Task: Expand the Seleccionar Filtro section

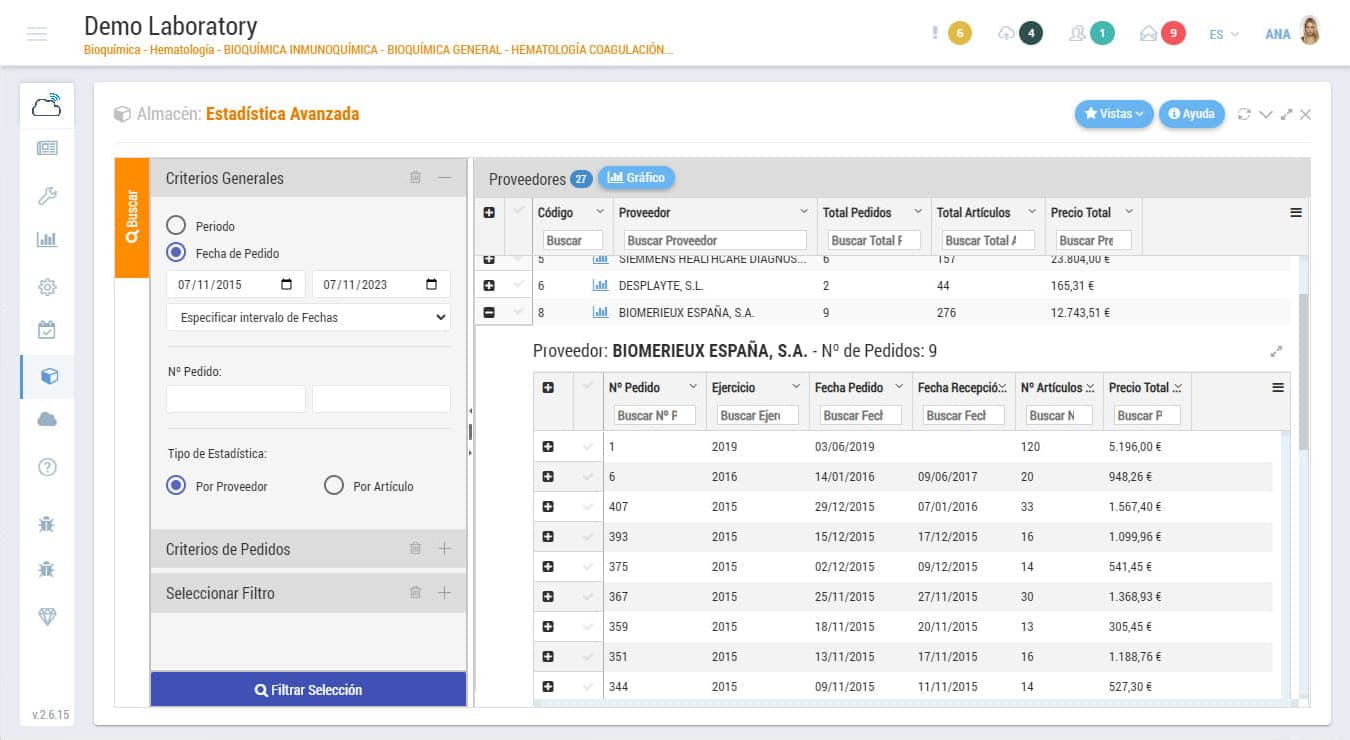Action: coord(445,593)
